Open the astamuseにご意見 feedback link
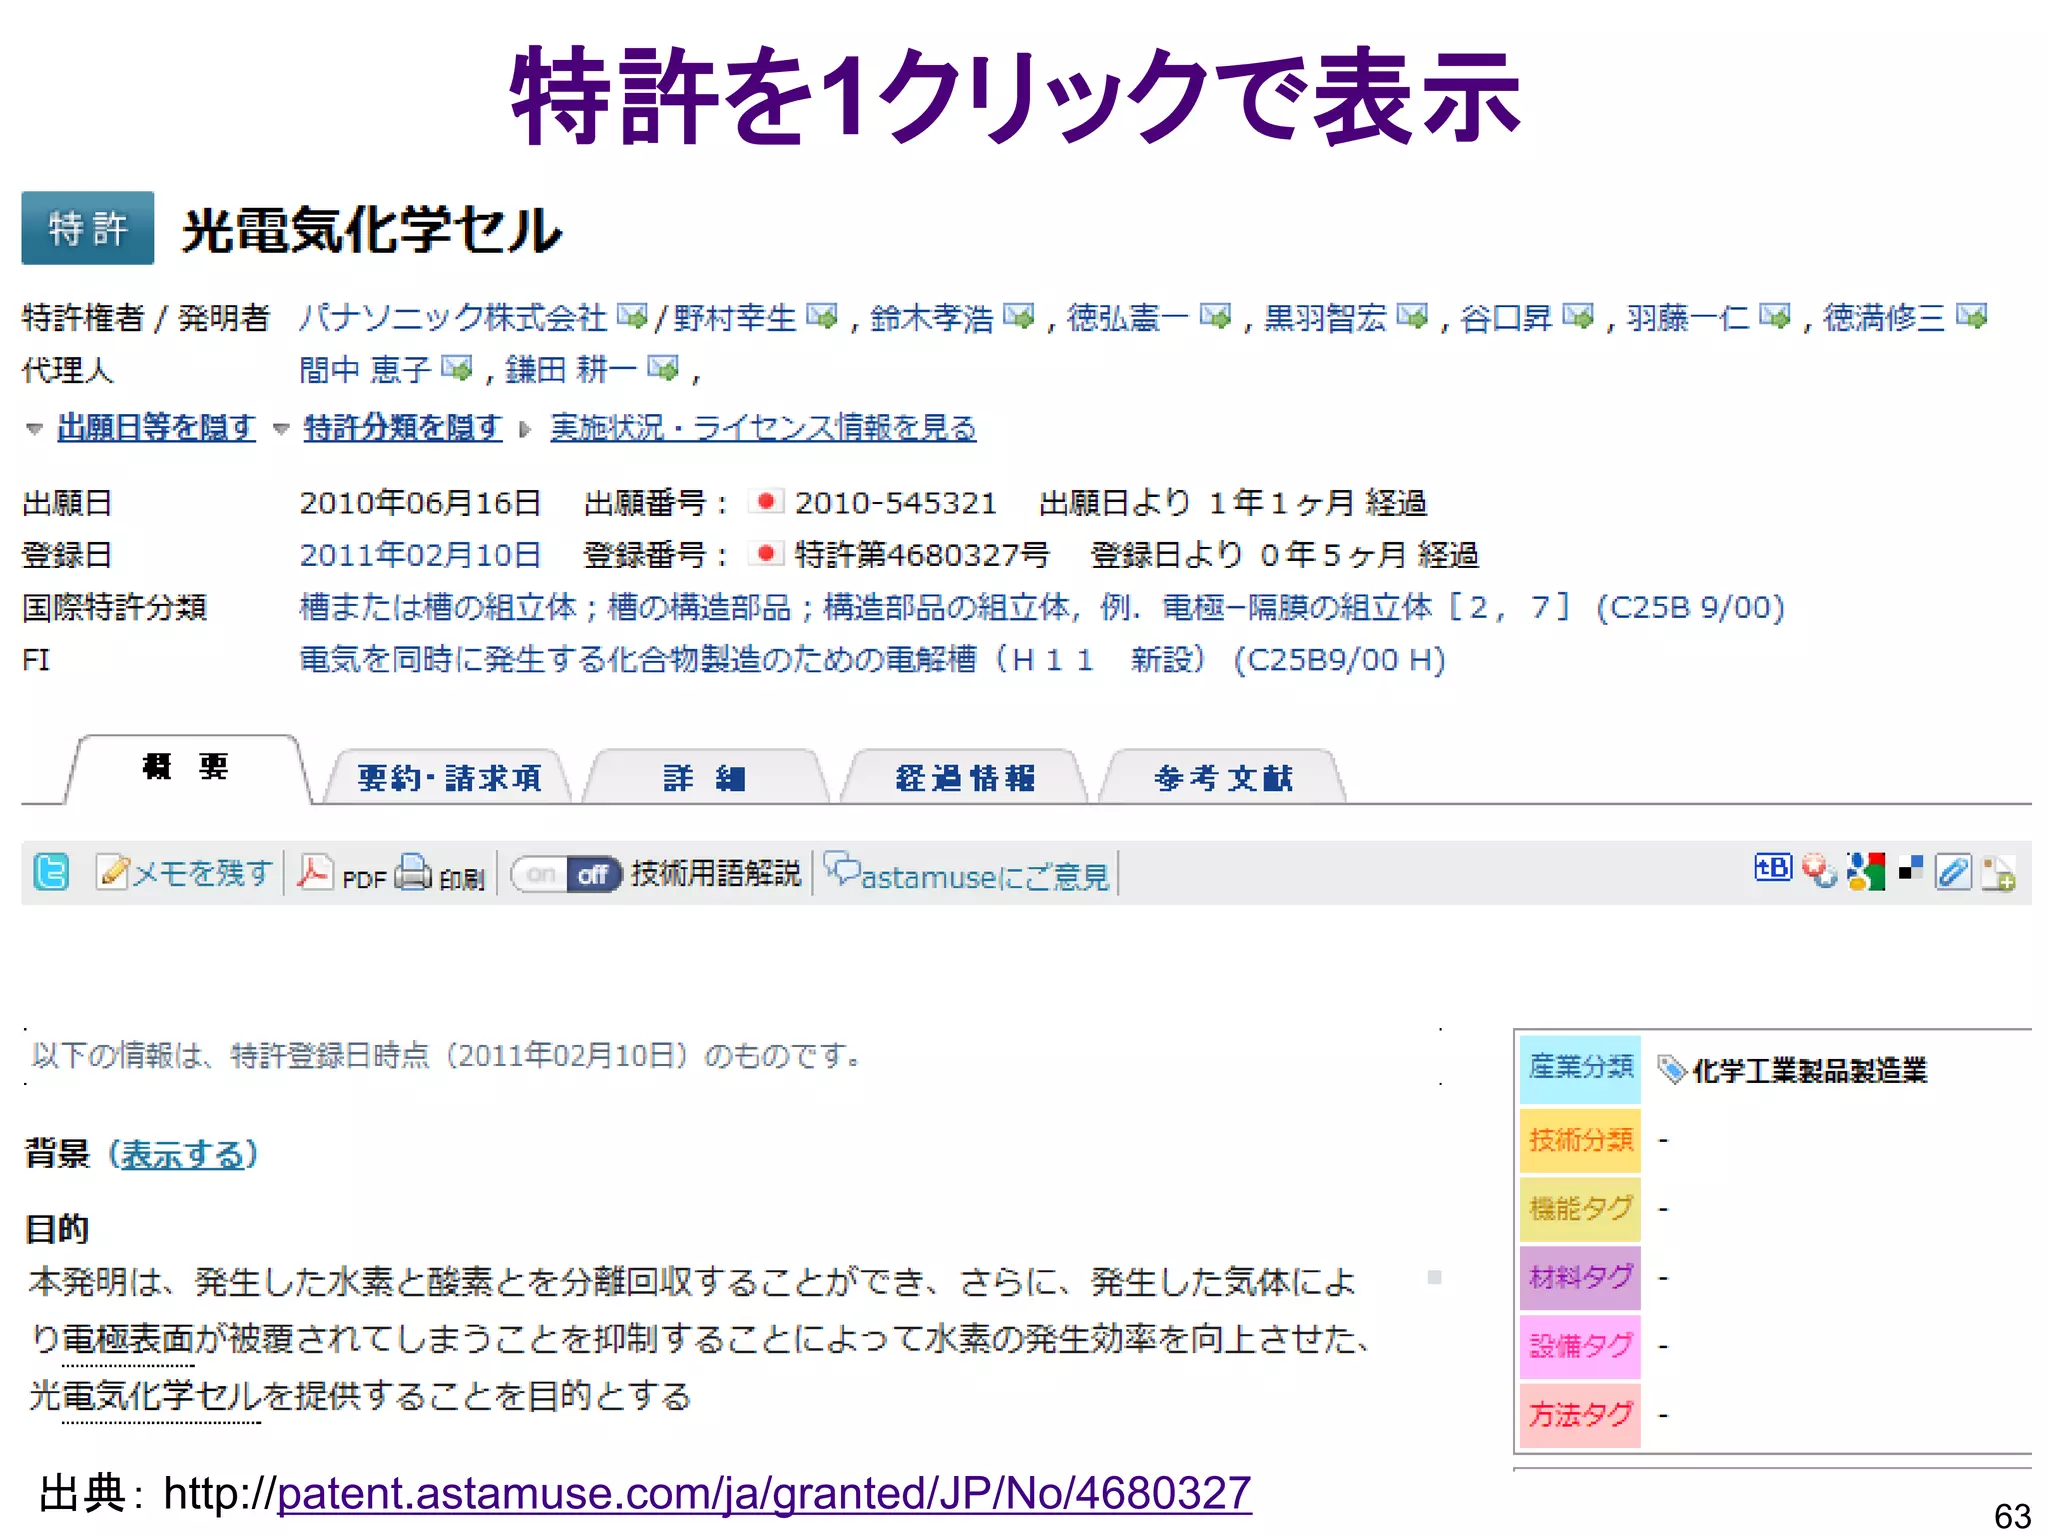The height and width of the screenshot is (1536, 2048). pos(967,874)
